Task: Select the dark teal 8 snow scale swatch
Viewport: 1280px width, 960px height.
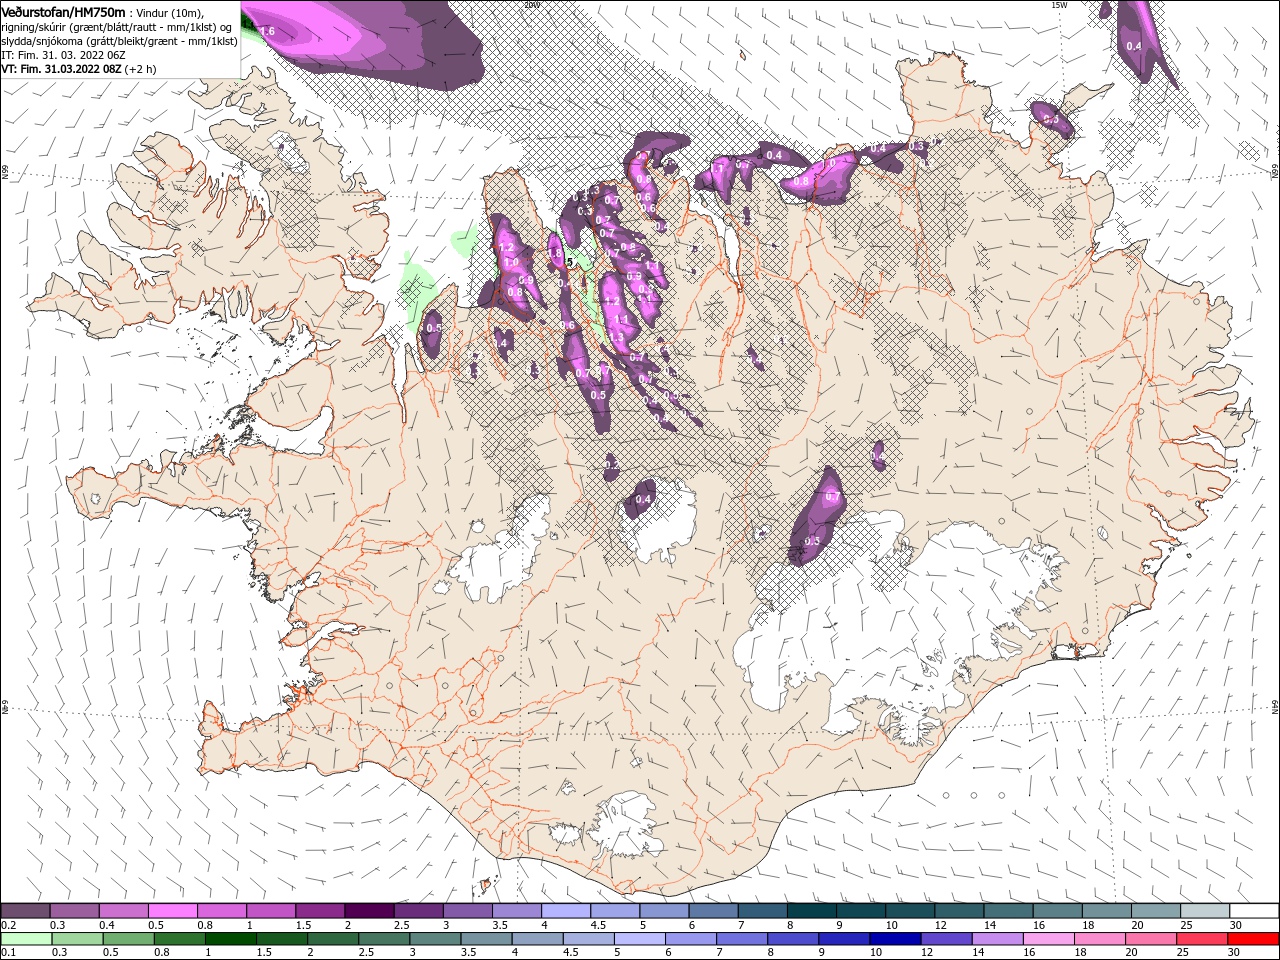Action: tap(813, 910)
